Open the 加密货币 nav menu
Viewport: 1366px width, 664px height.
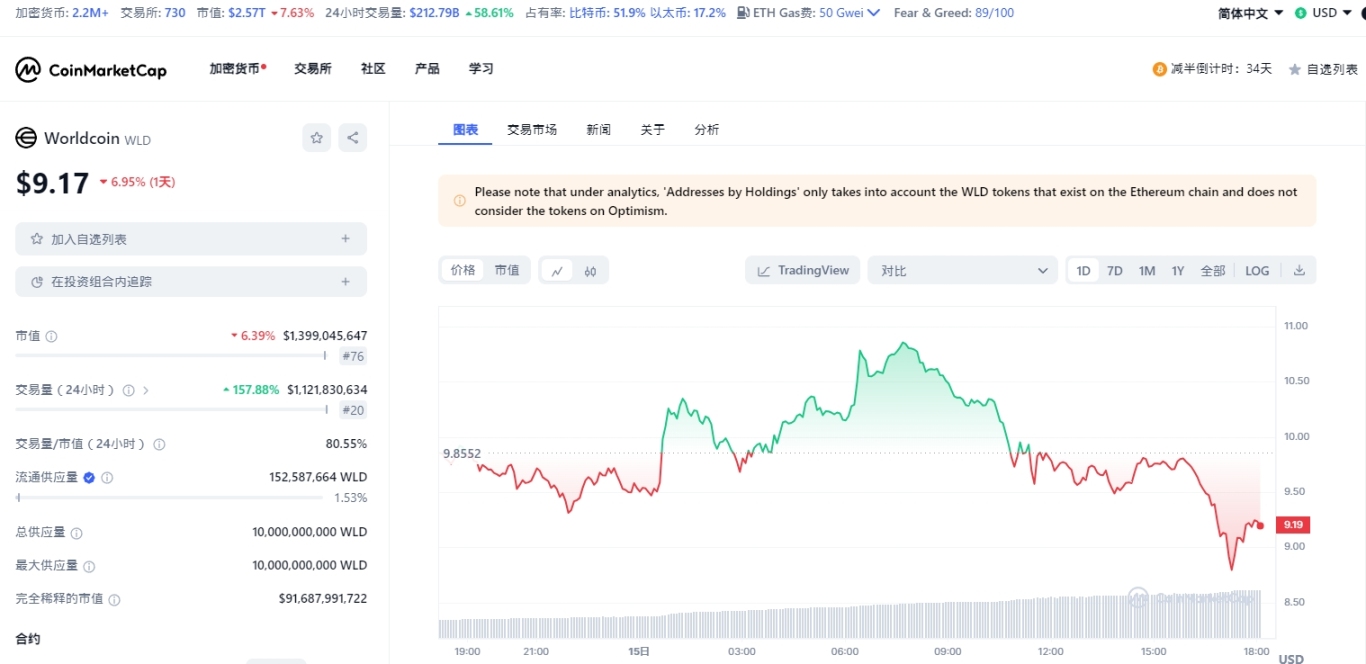[238, 69]
